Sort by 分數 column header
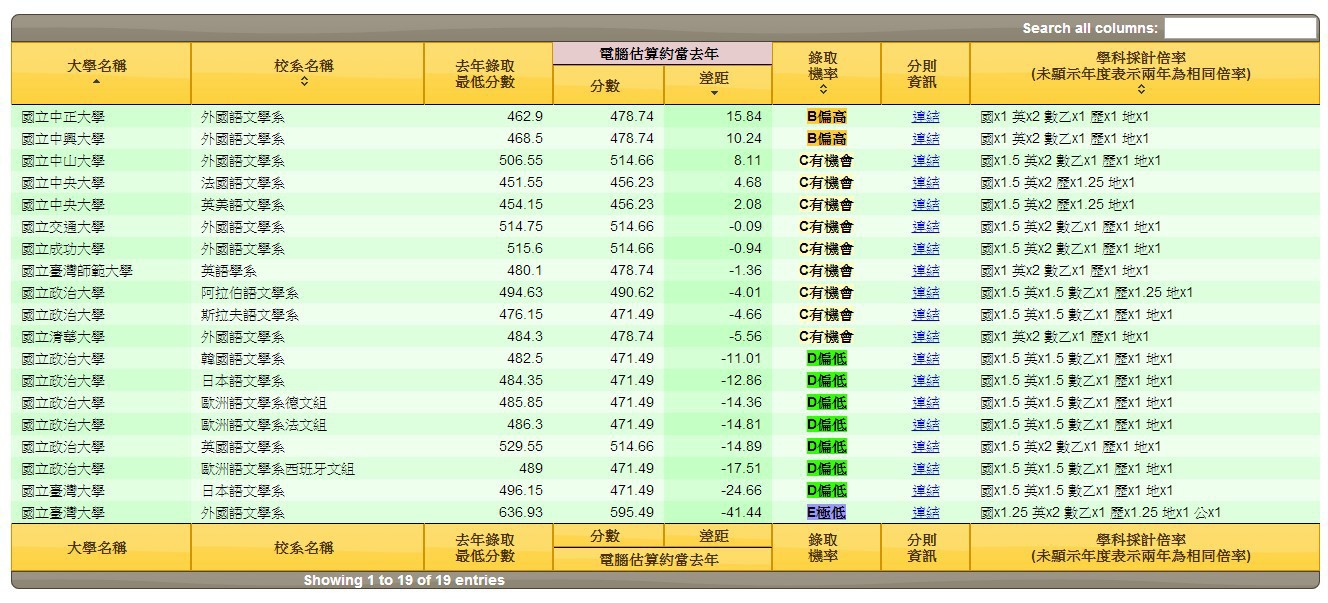Image resolution: width=1328 pixels, height=603 pixels. click(x=607, y=85)
